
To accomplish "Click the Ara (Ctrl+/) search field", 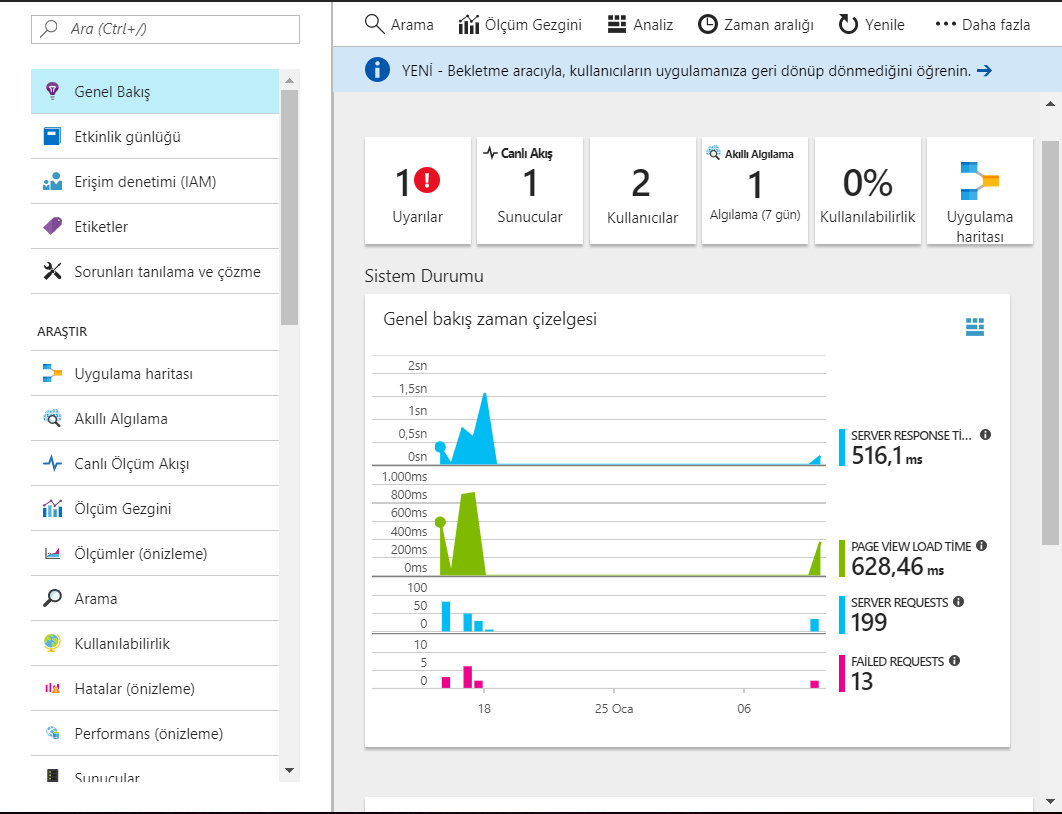I will pos(165,29).
